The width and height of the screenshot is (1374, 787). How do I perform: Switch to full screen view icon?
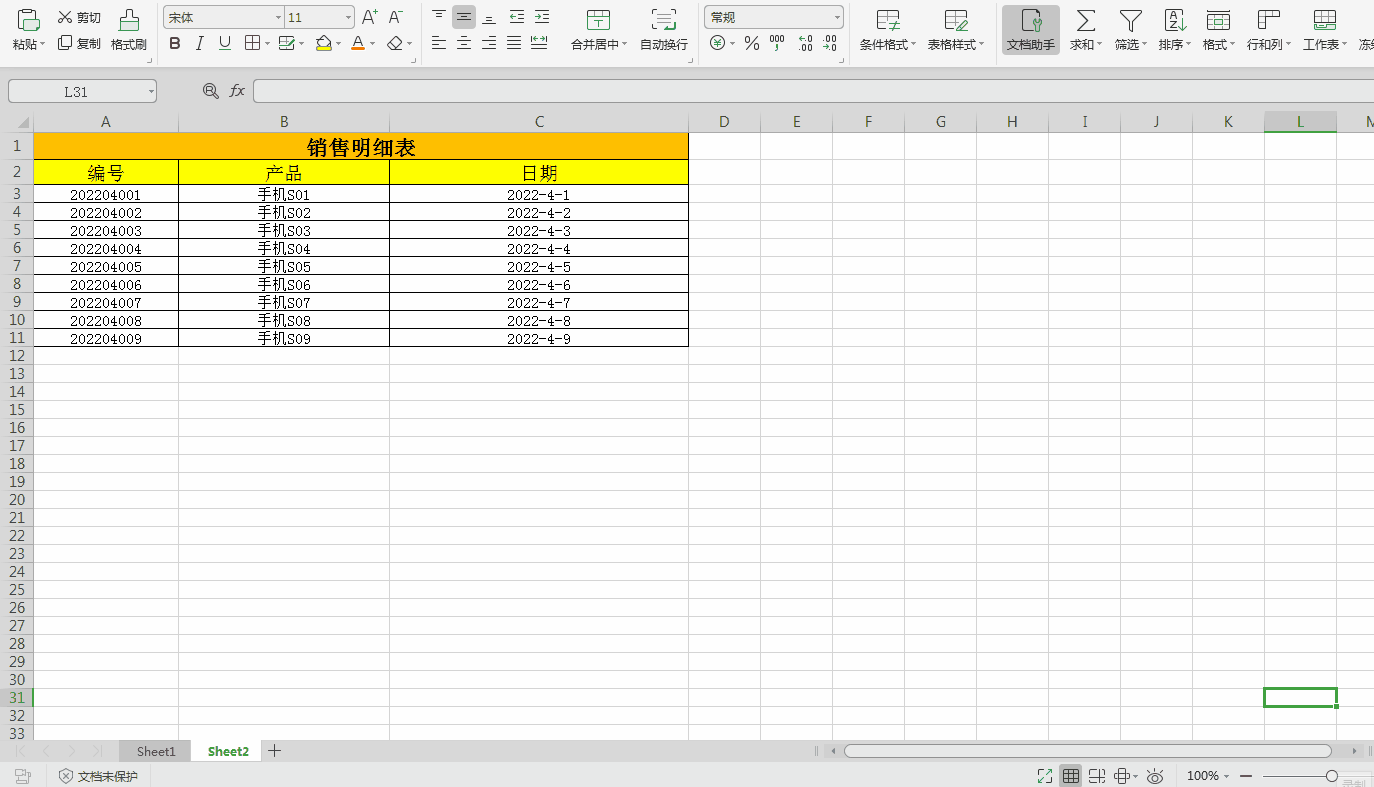[1045, 776]
